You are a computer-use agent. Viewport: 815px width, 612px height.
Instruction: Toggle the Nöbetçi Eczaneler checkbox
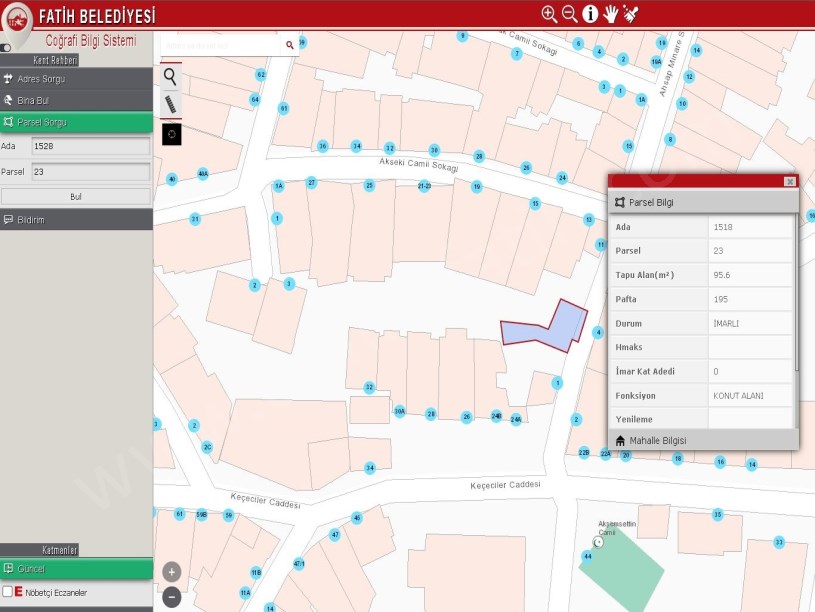pyautogui.click(x=8, y=592)
